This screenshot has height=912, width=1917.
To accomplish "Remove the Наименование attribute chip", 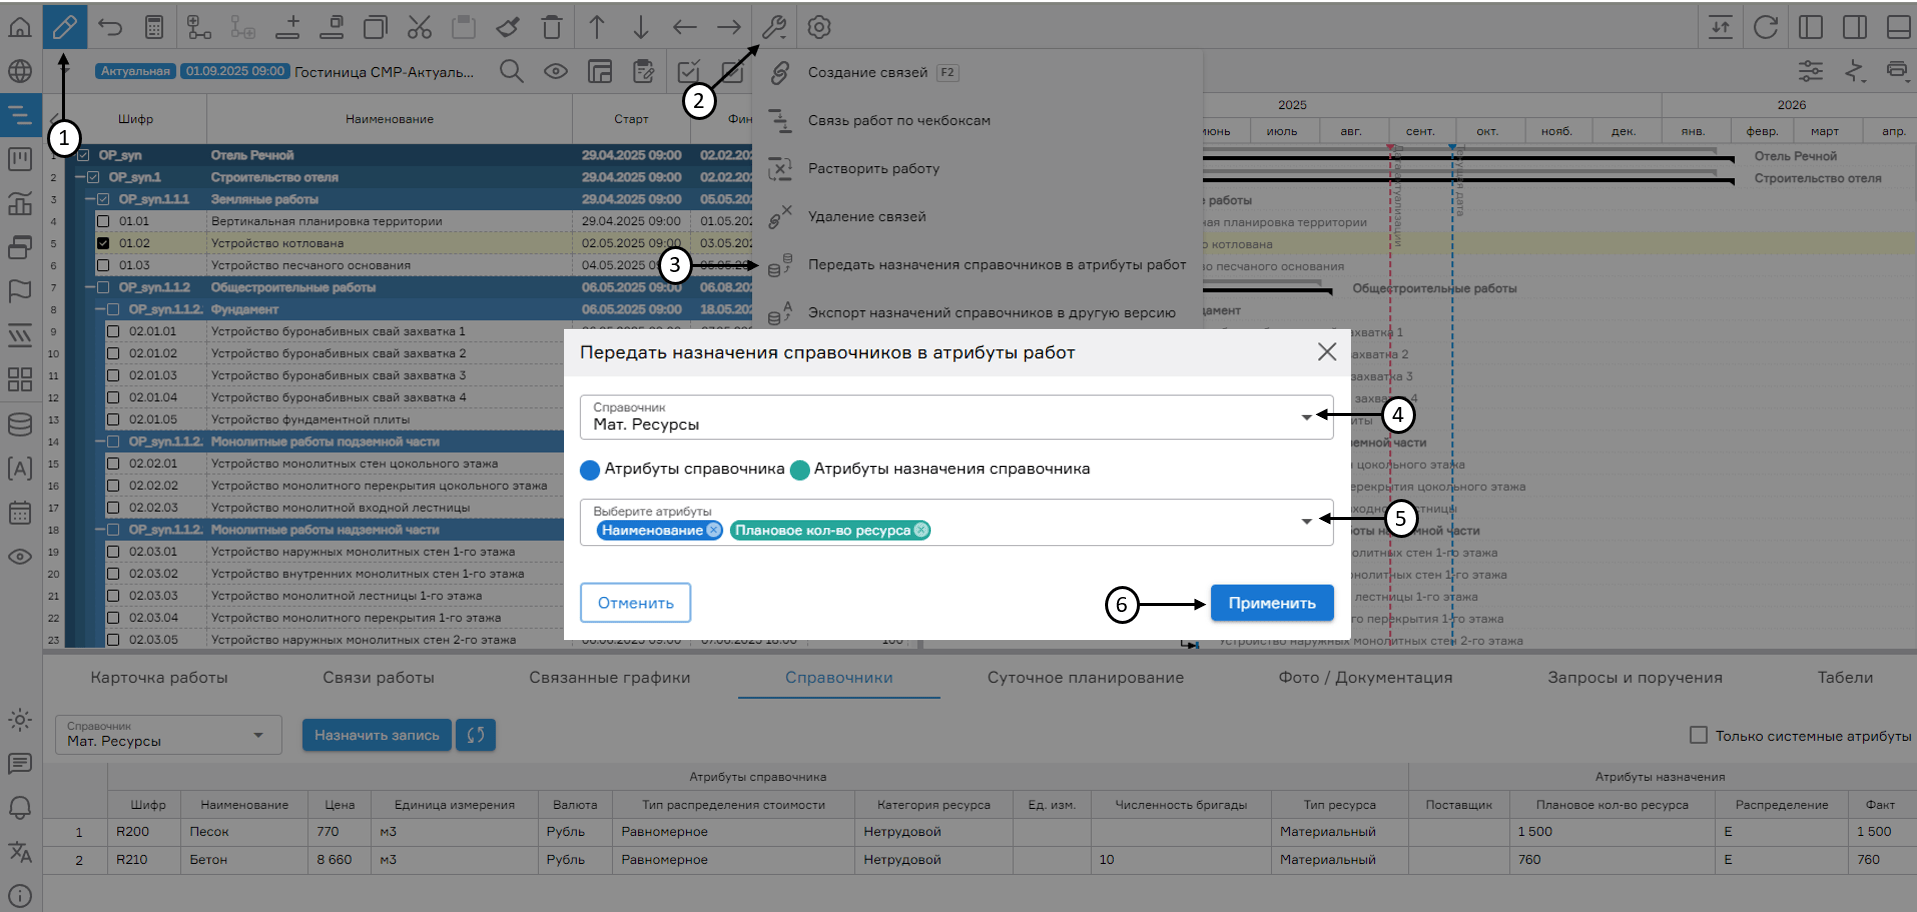I will click(712, 530).
